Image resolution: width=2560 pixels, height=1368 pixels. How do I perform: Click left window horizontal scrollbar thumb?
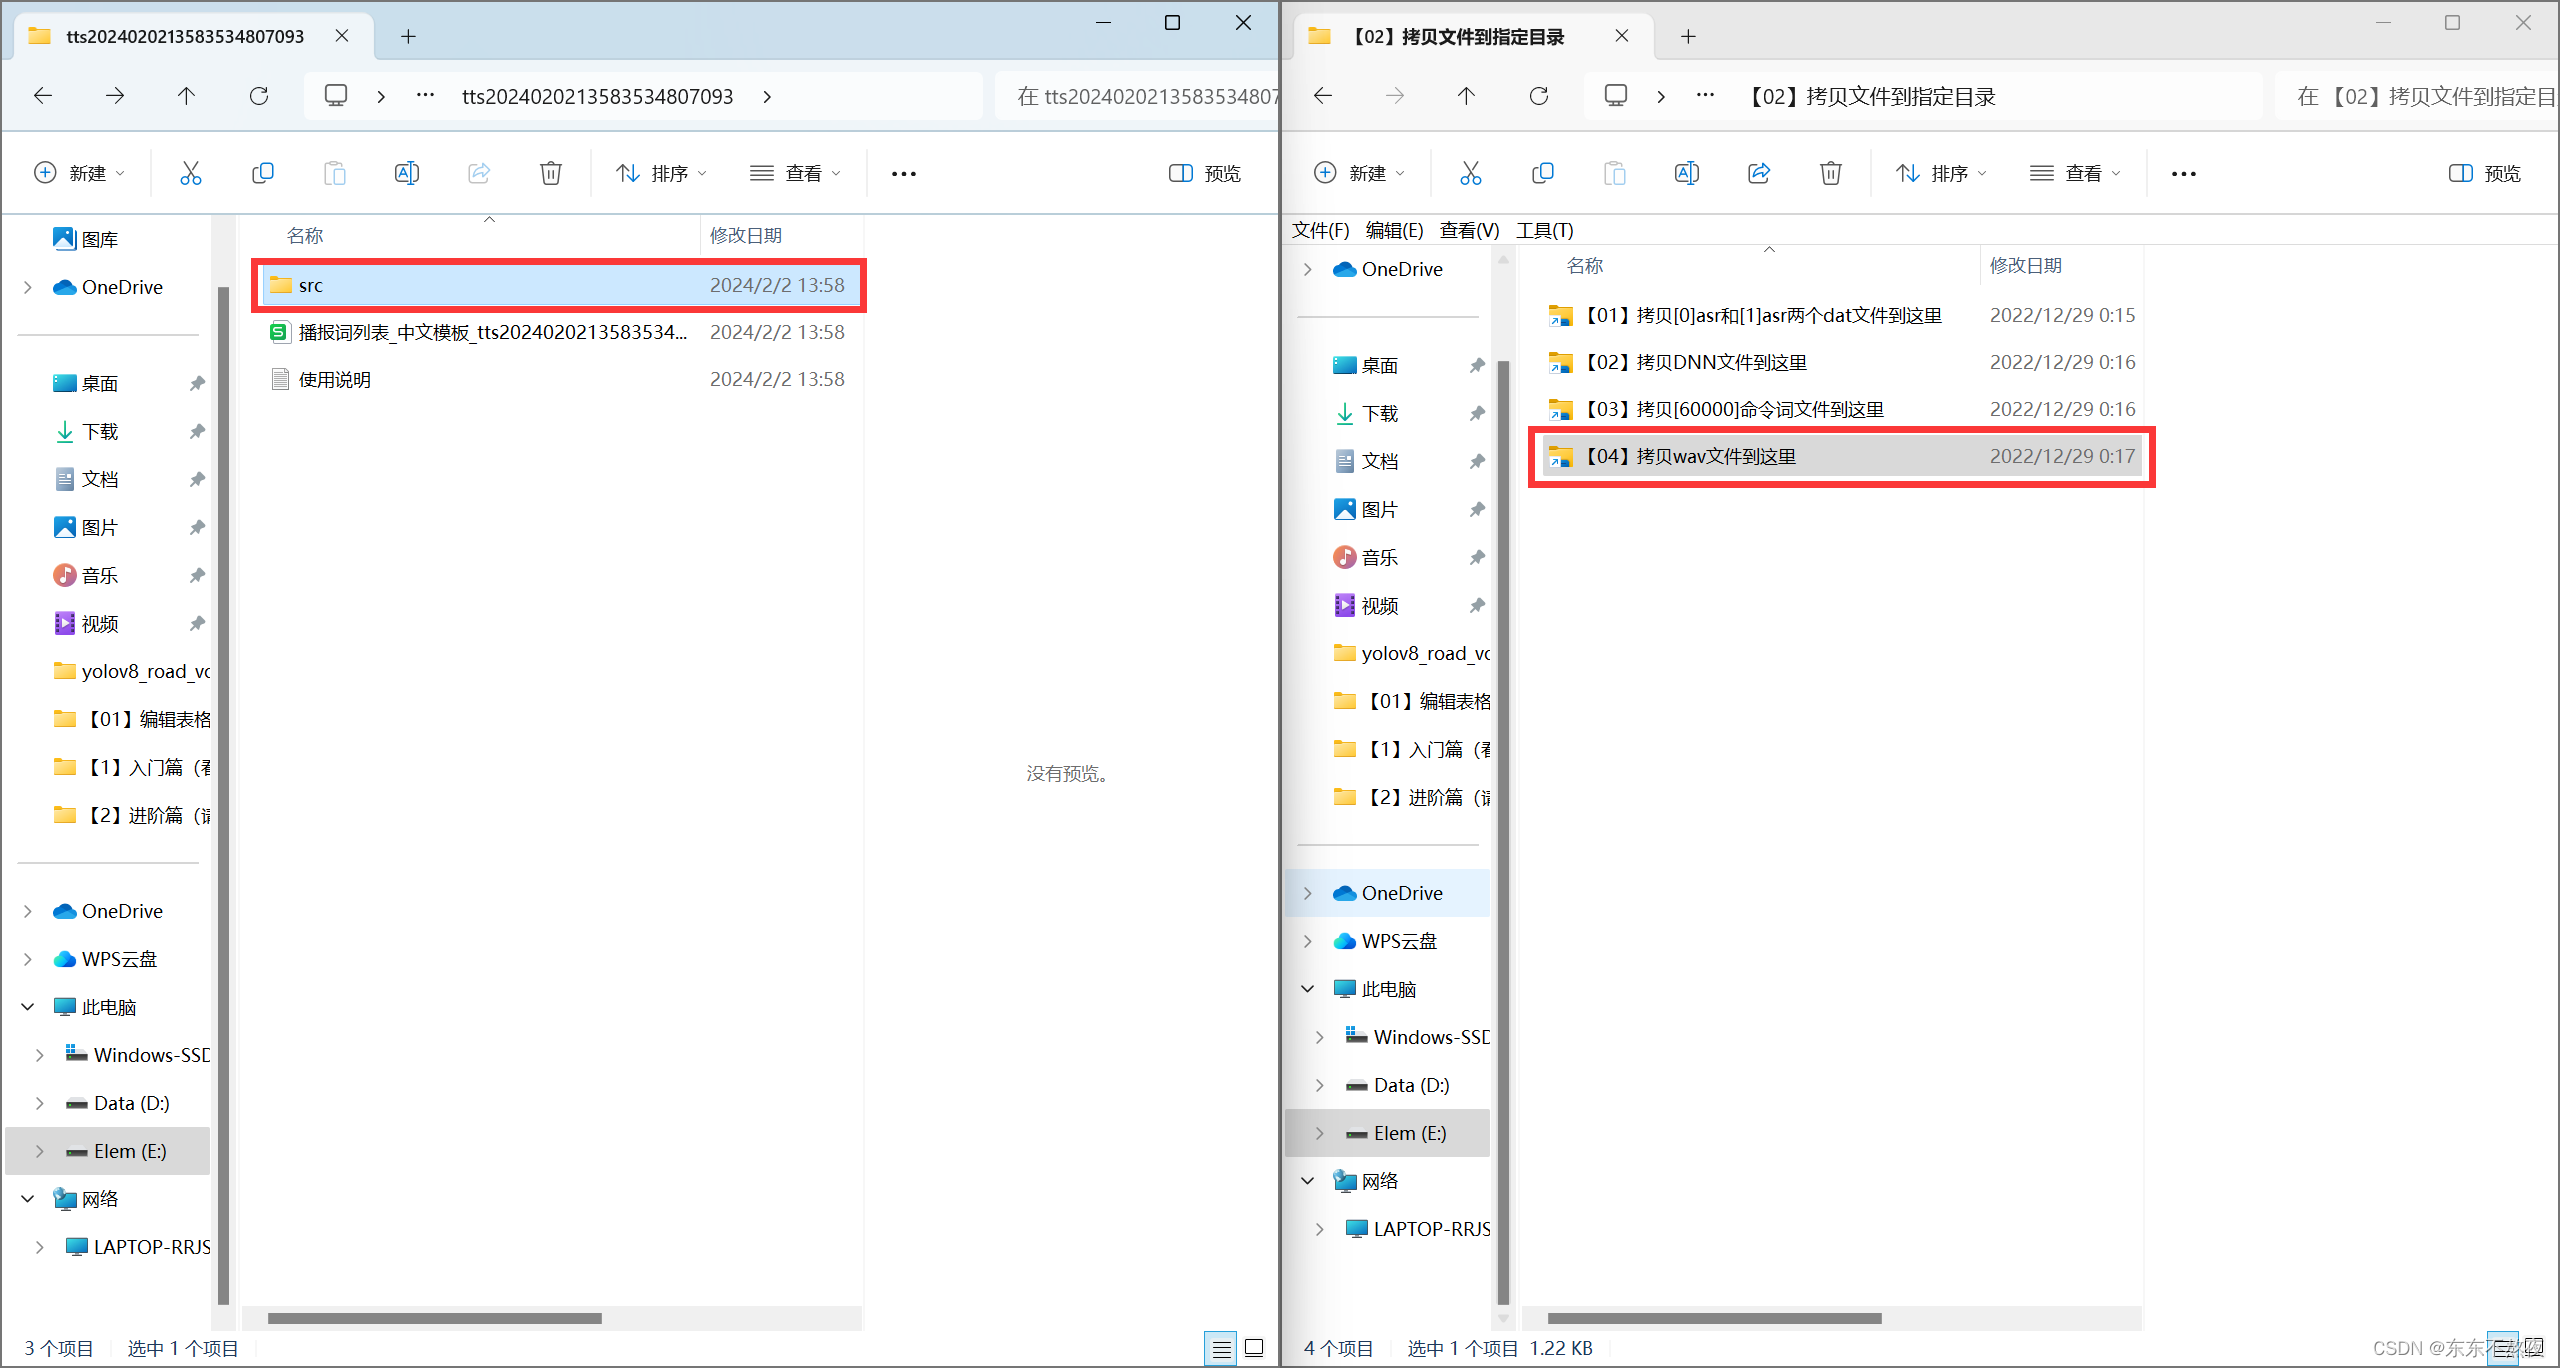(435, 1318)
